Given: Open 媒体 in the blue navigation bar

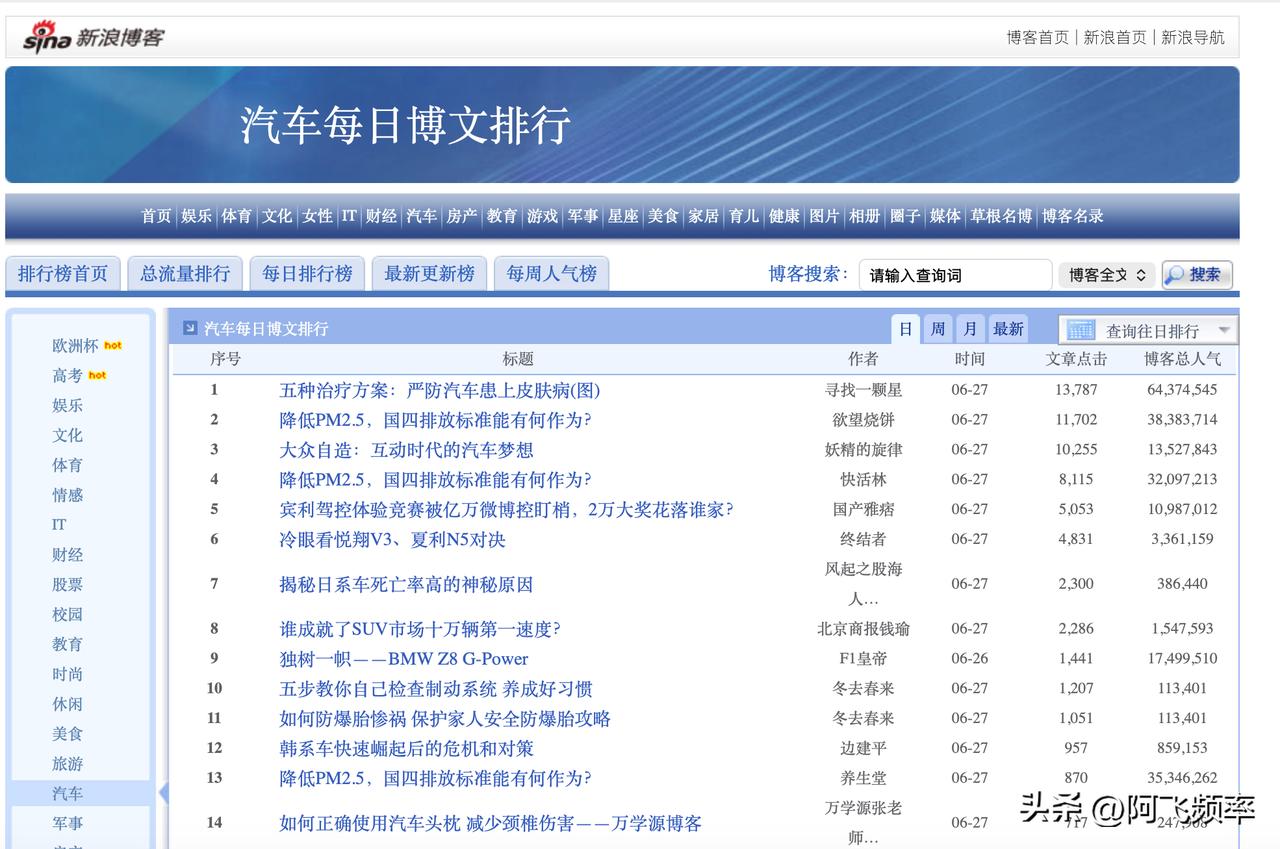Looking at the screenshot, I should tap(945, 216).
